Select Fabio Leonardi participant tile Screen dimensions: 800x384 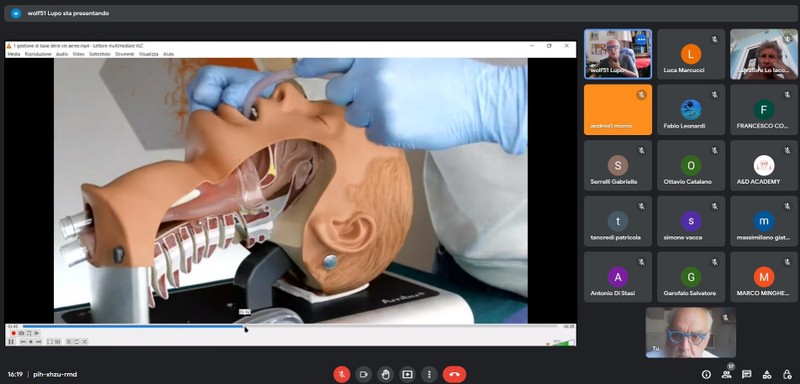point(691,110)
